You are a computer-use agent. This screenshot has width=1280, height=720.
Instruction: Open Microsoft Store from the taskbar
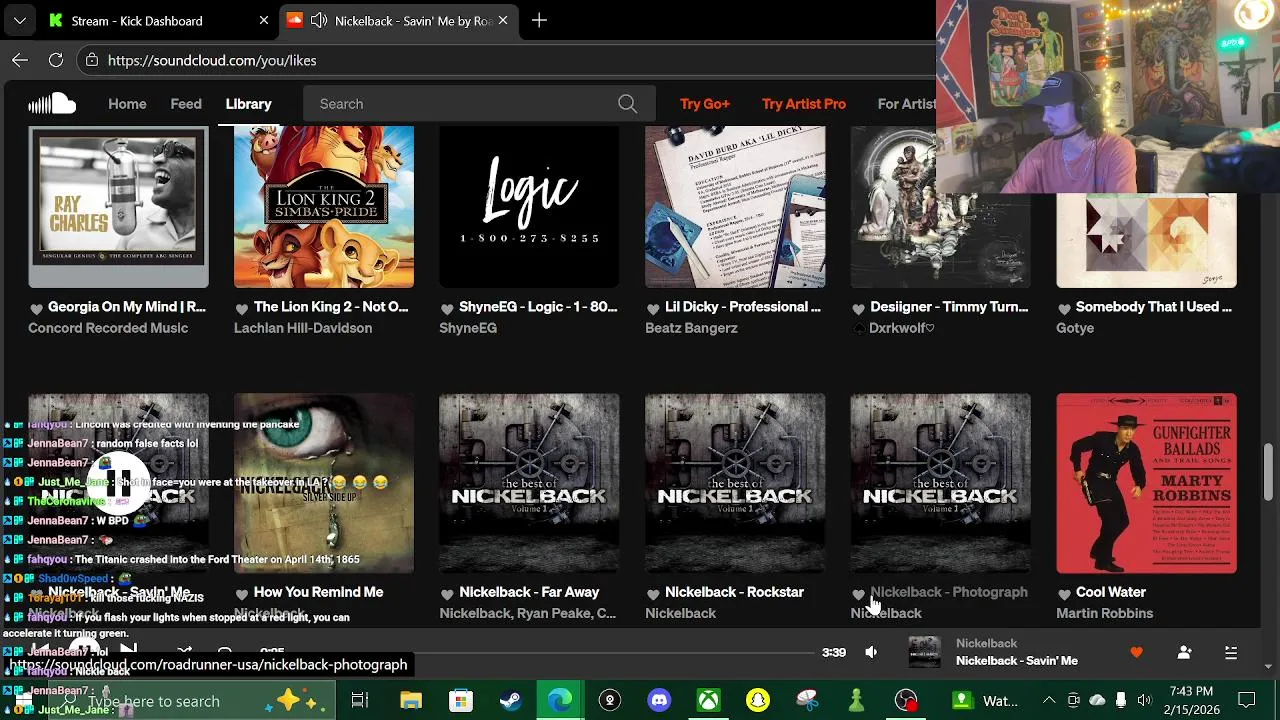[x=460, y=700]
